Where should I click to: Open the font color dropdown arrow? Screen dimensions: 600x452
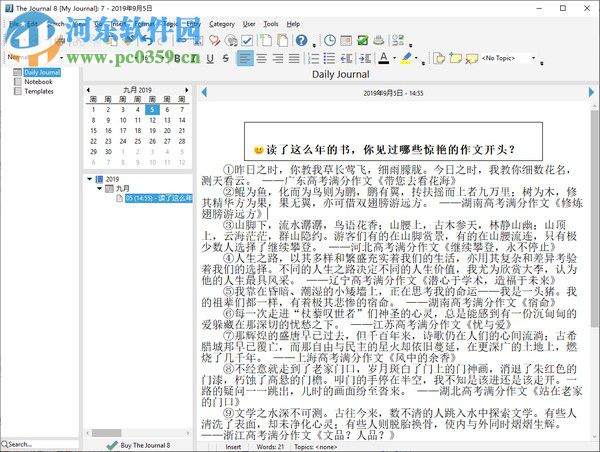(x=395, y=59)
